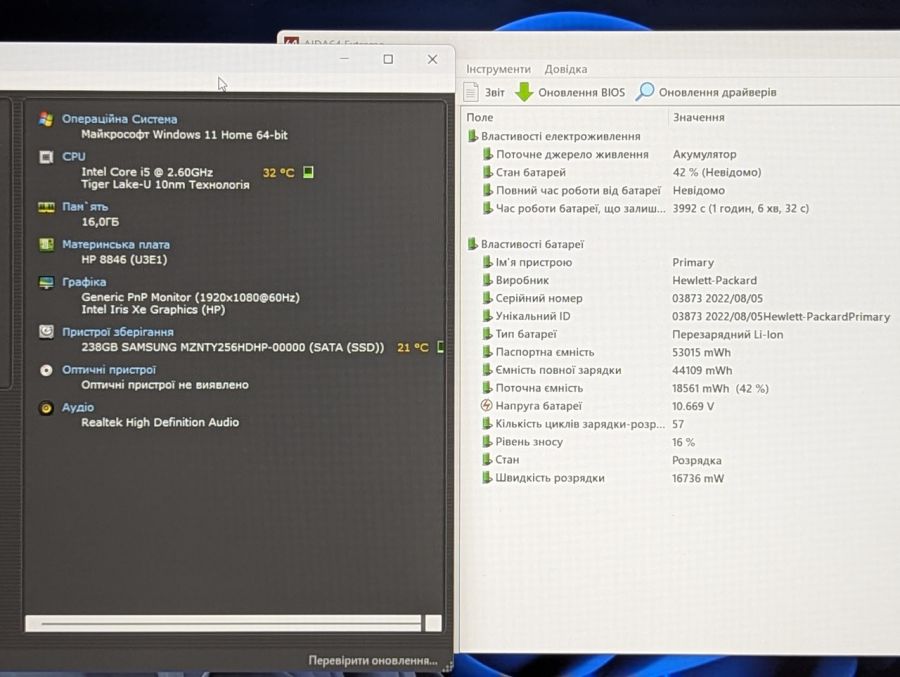
Task: Click the drive icon by Пристрої зберігання
Action: pyautogui.click(x=46, y=332)
